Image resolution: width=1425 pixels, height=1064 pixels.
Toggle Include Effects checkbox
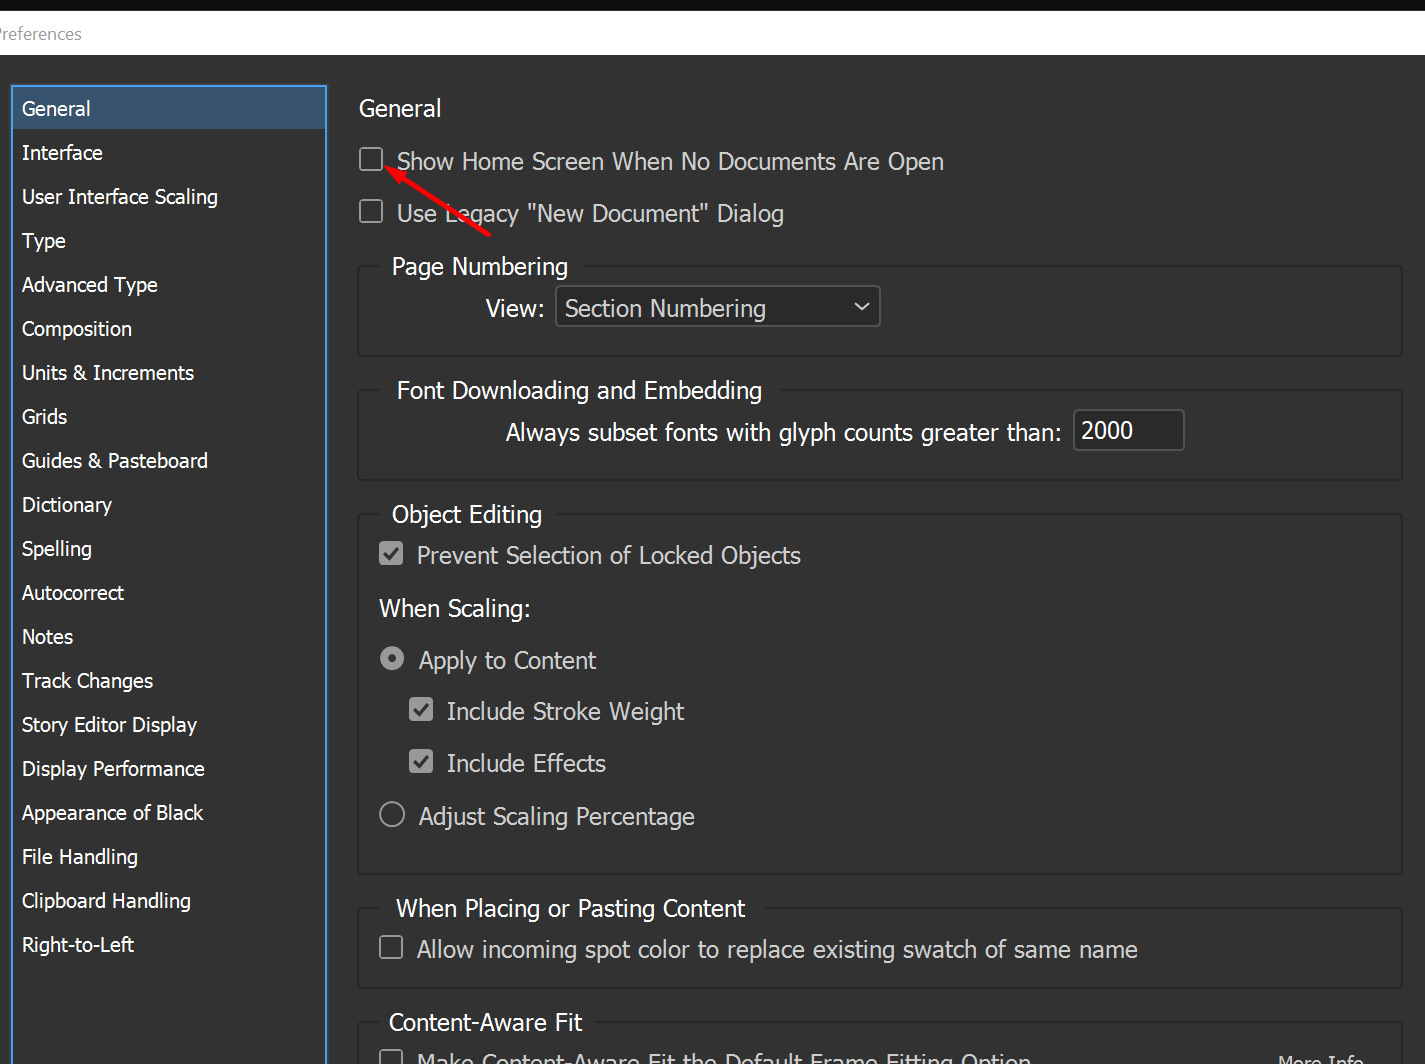pos(421,762)
